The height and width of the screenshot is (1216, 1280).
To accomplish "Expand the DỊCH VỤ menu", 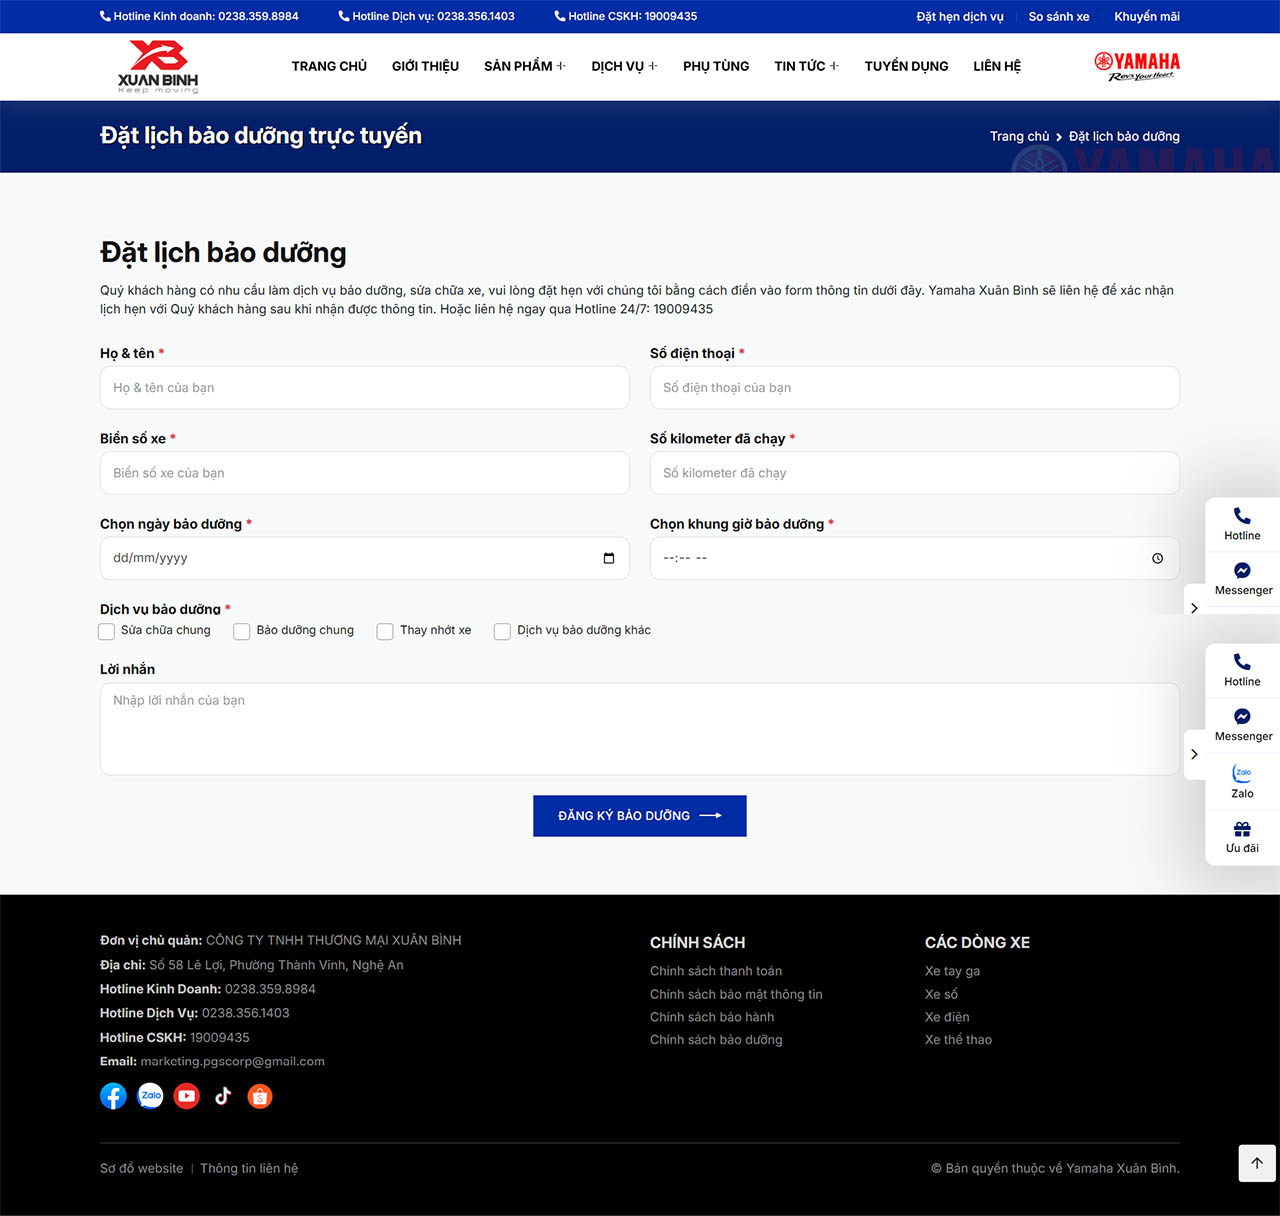I will [x=624, y=66].
